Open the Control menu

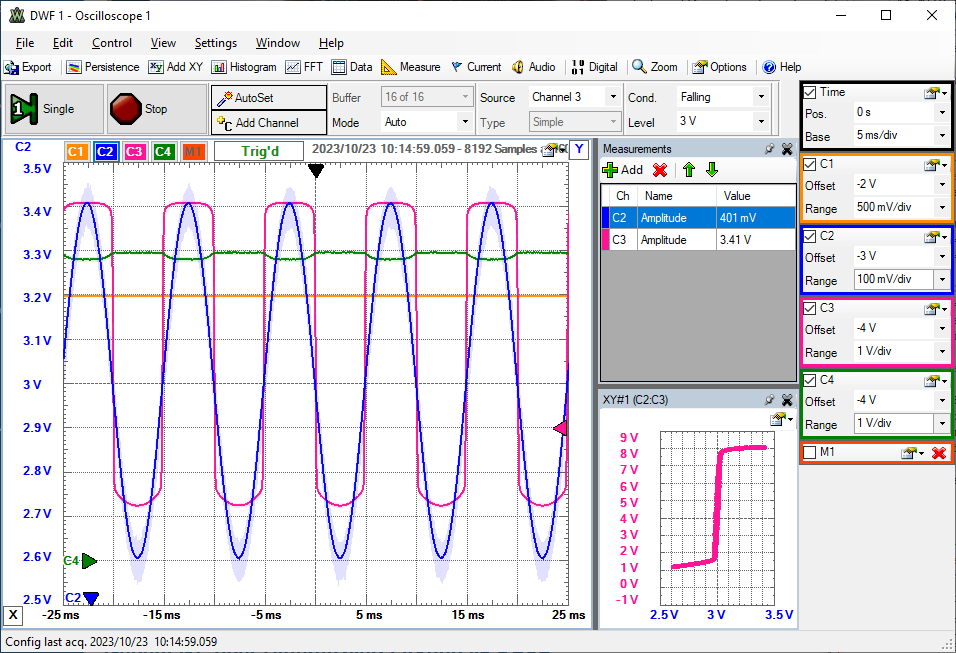[111, 43]
